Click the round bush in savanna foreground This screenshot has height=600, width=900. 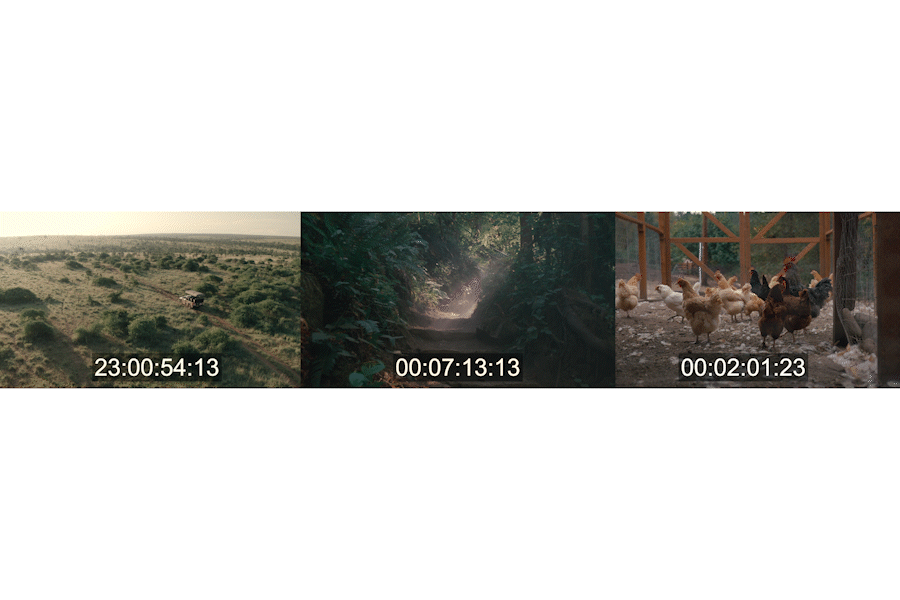point(38,330)
